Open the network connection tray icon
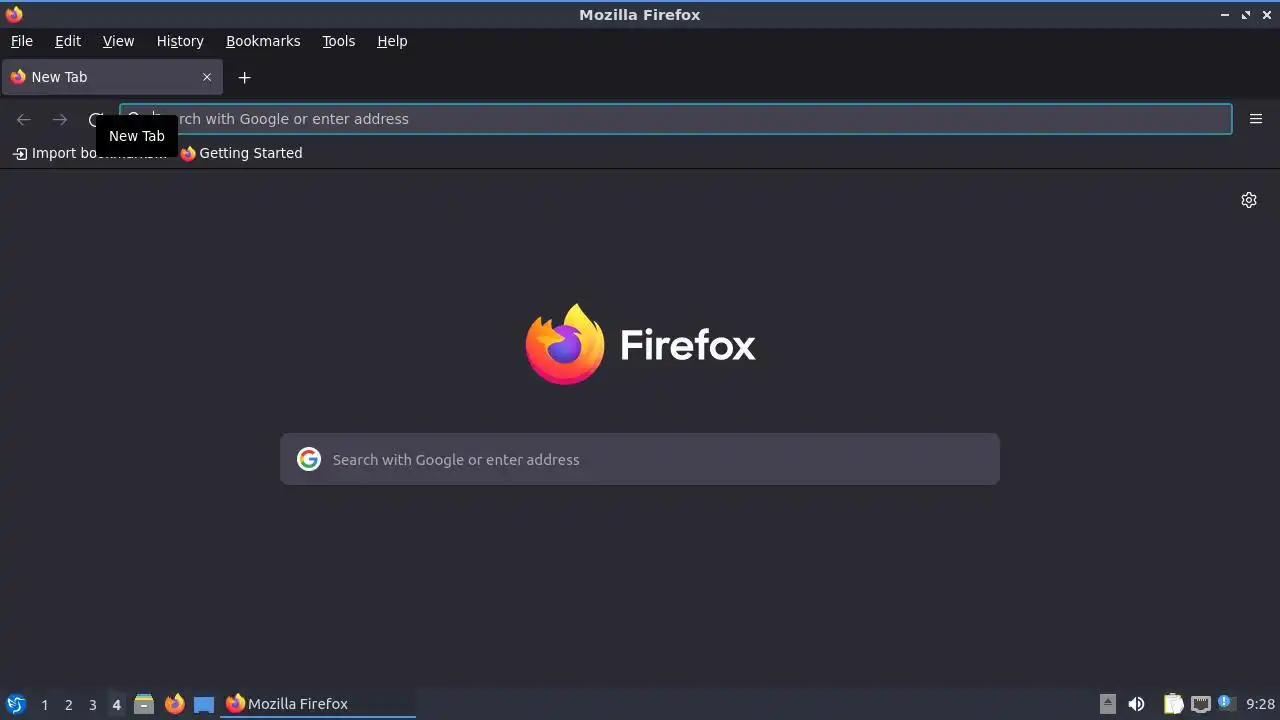Image resolution: width=1280 pixels, height=720 pixels. 1200,704
